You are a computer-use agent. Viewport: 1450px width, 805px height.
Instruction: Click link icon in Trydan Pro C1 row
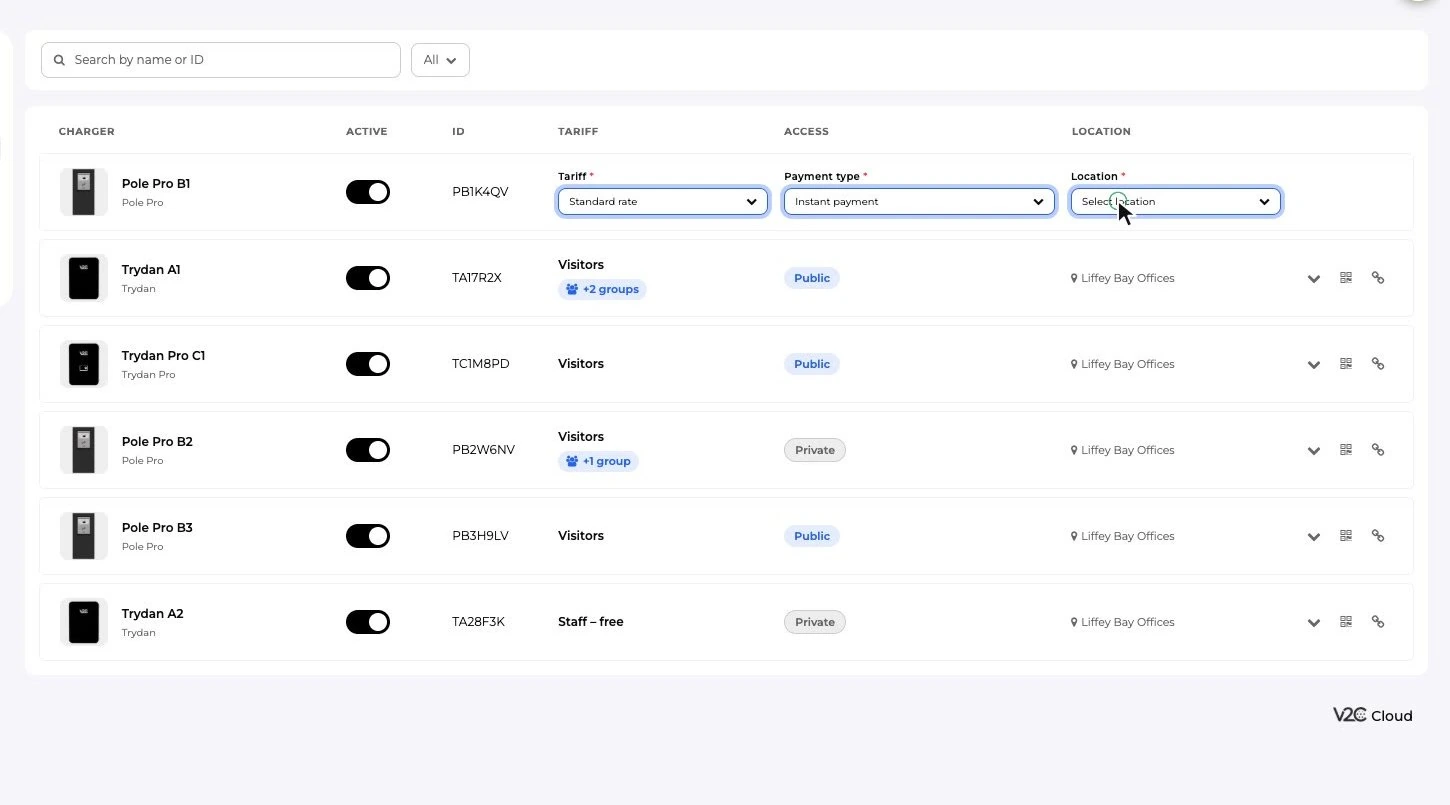pyautogui.click(x=1378, y=364)
